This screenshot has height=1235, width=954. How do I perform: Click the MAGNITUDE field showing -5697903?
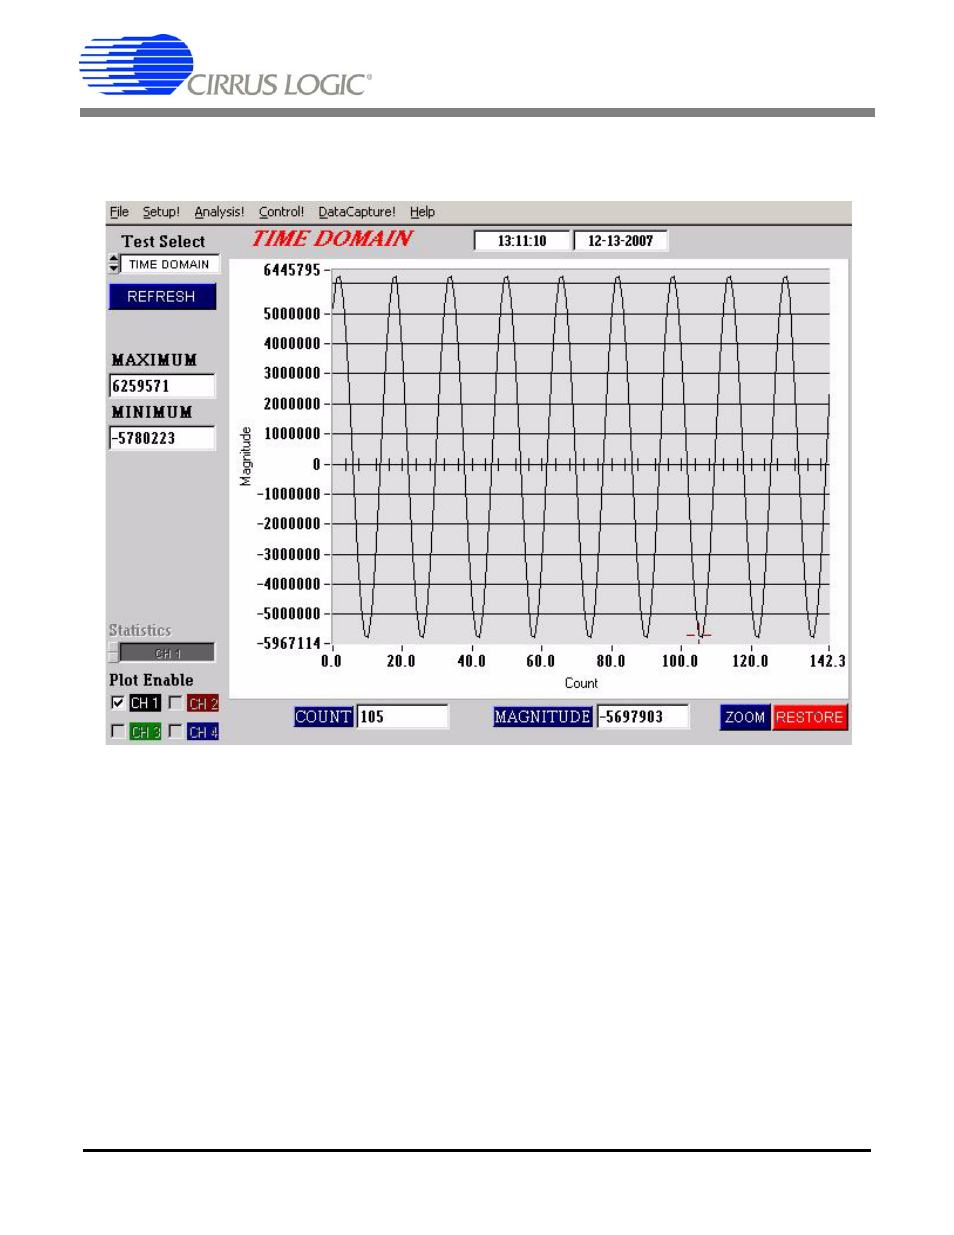[642, 717]
